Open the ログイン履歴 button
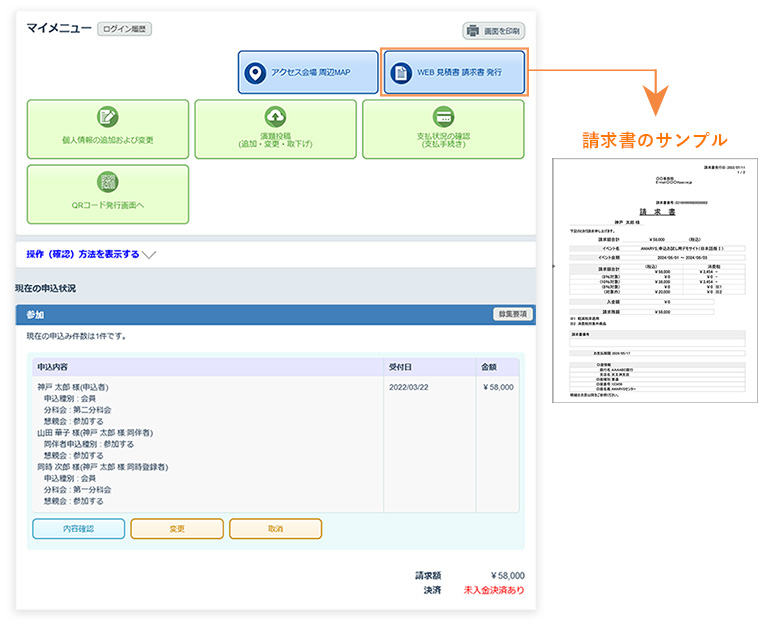This screenshot has width=760, height=624. pos(124,30)
